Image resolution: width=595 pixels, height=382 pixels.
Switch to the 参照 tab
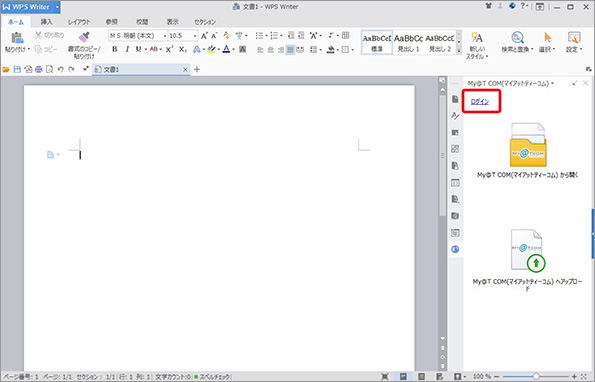pos(112,22)
